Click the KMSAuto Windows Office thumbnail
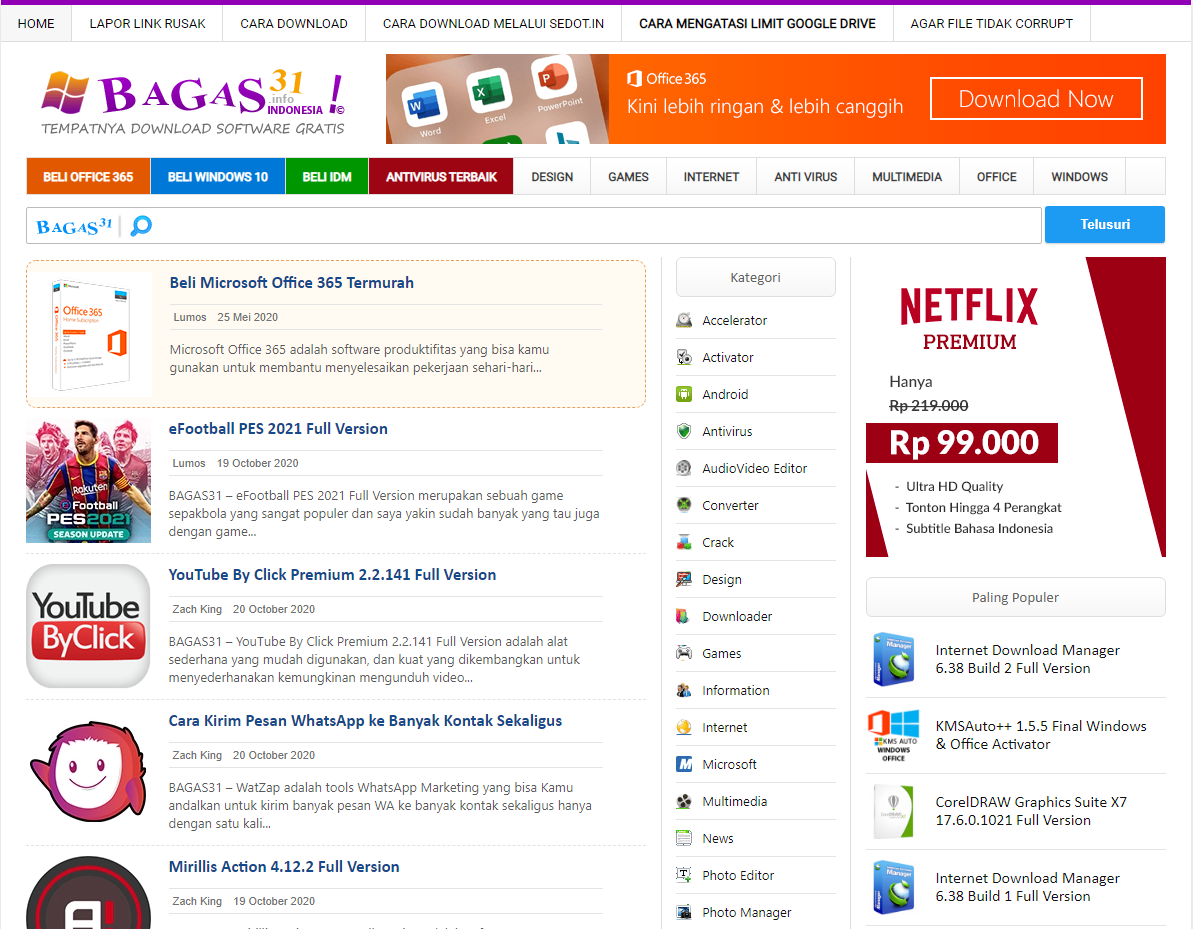Screen dimensions: 1193x929 click(894, 736)
